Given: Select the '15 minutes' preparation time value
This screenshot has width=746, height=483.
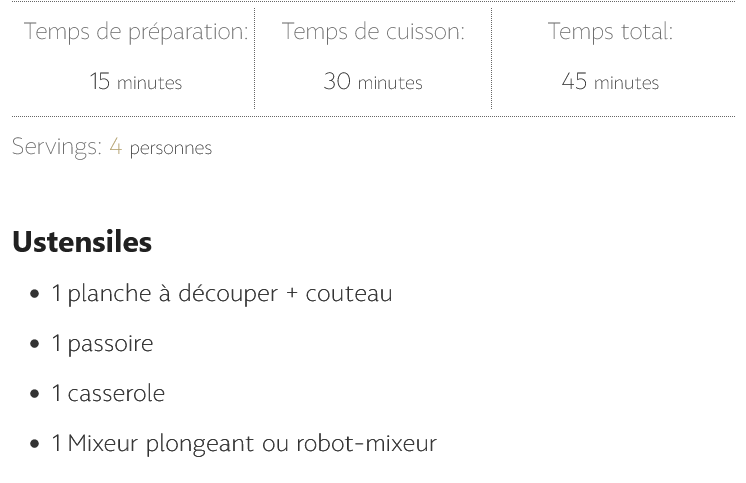Looking at the screenshot, I should point(135,81).
